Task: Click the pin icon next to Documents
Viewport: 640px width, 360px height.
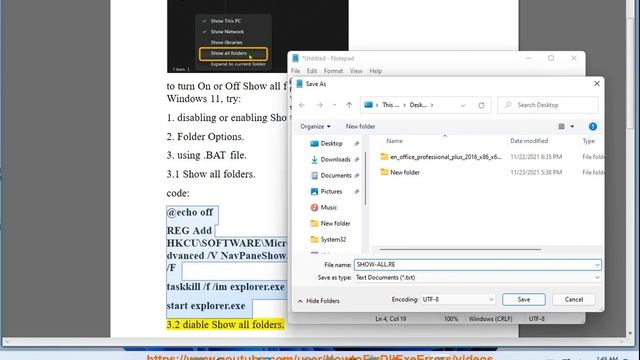Action: pos(357,176)
